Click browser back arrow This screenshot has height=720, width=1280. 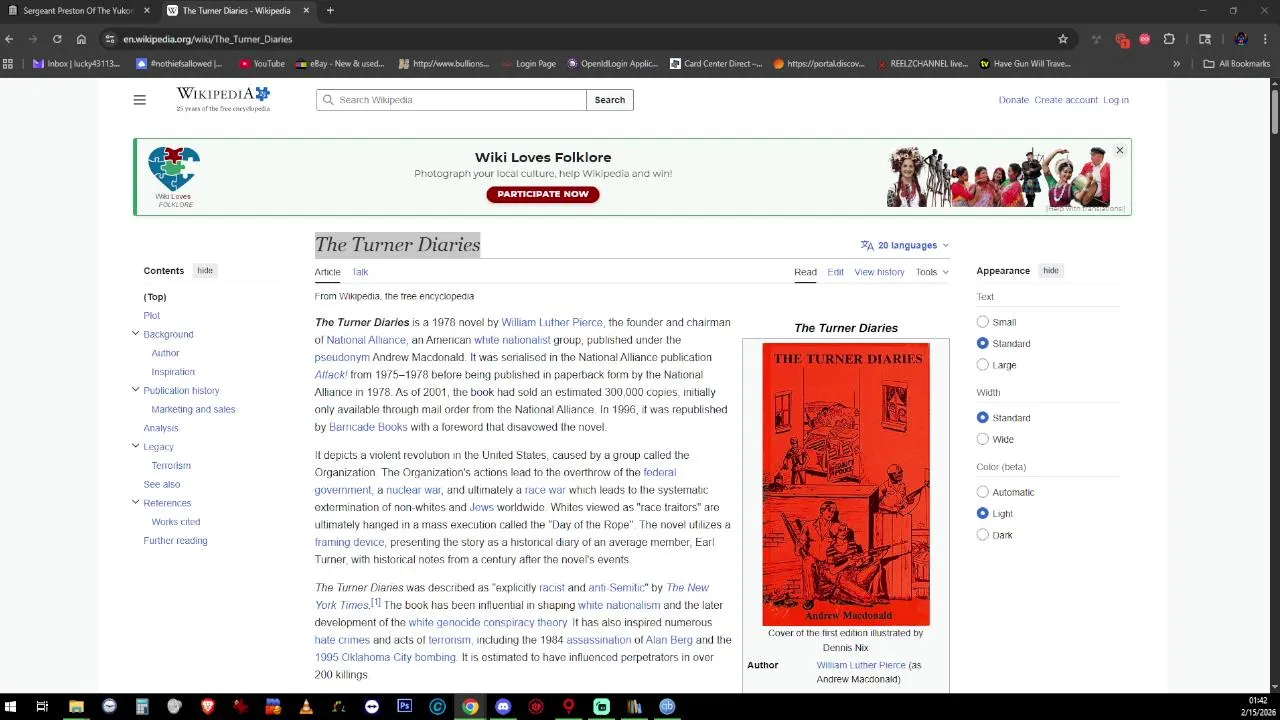coord(9,39)
